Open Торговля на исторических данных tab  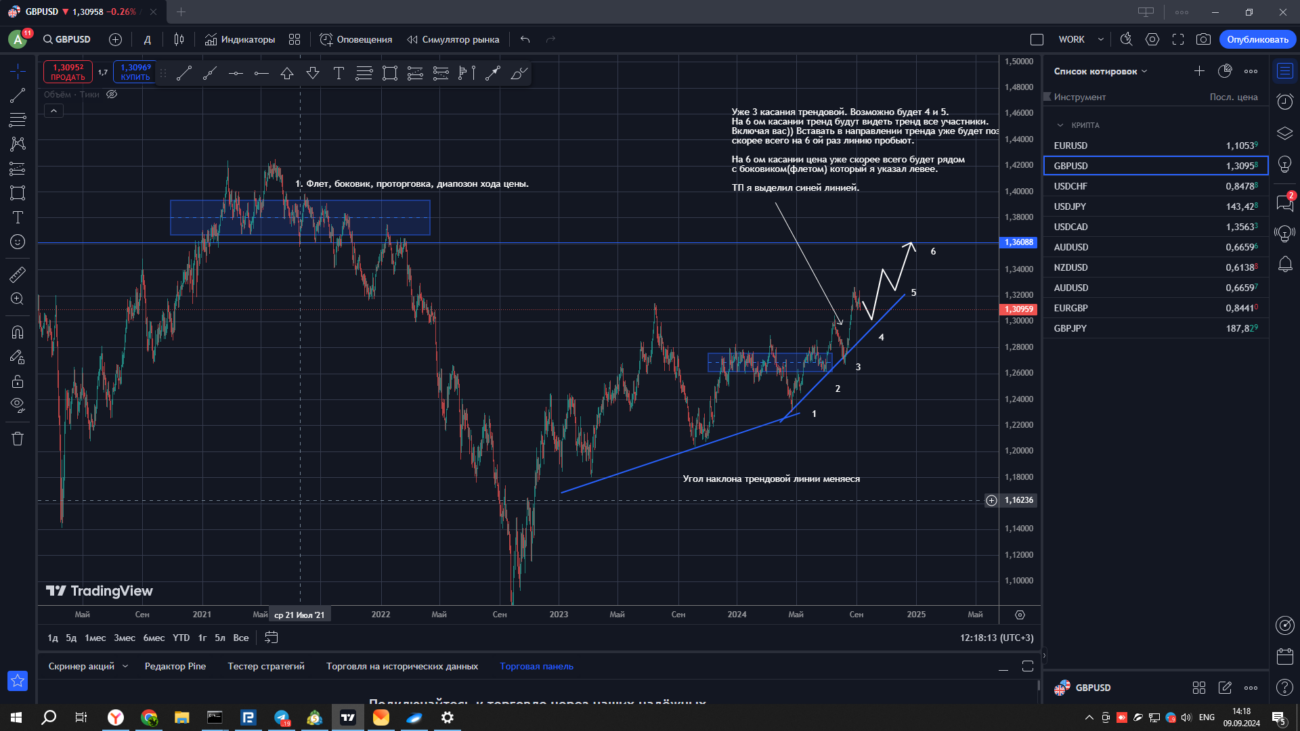[x=402, y=666]
